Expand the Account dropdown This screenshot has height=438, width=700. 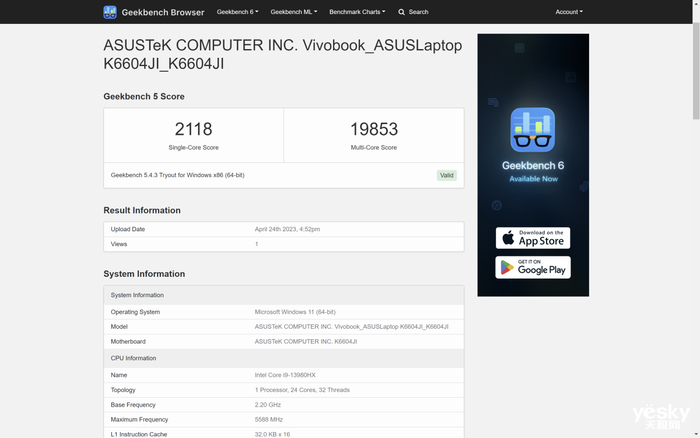coord(569,12)
